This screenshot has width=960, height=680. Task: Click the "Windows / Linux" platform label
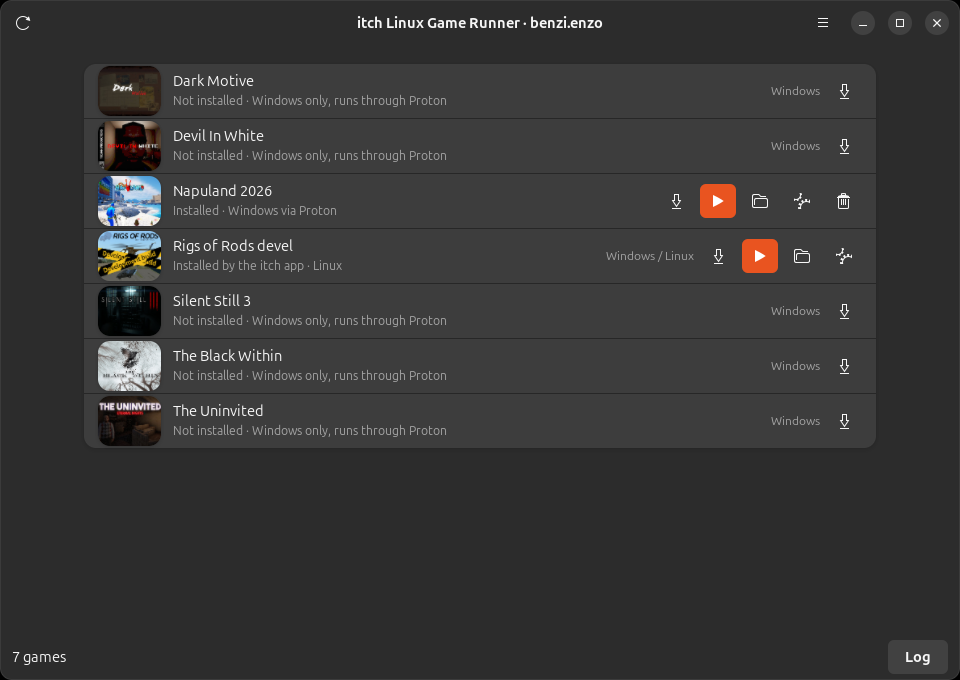click(650, 256)
